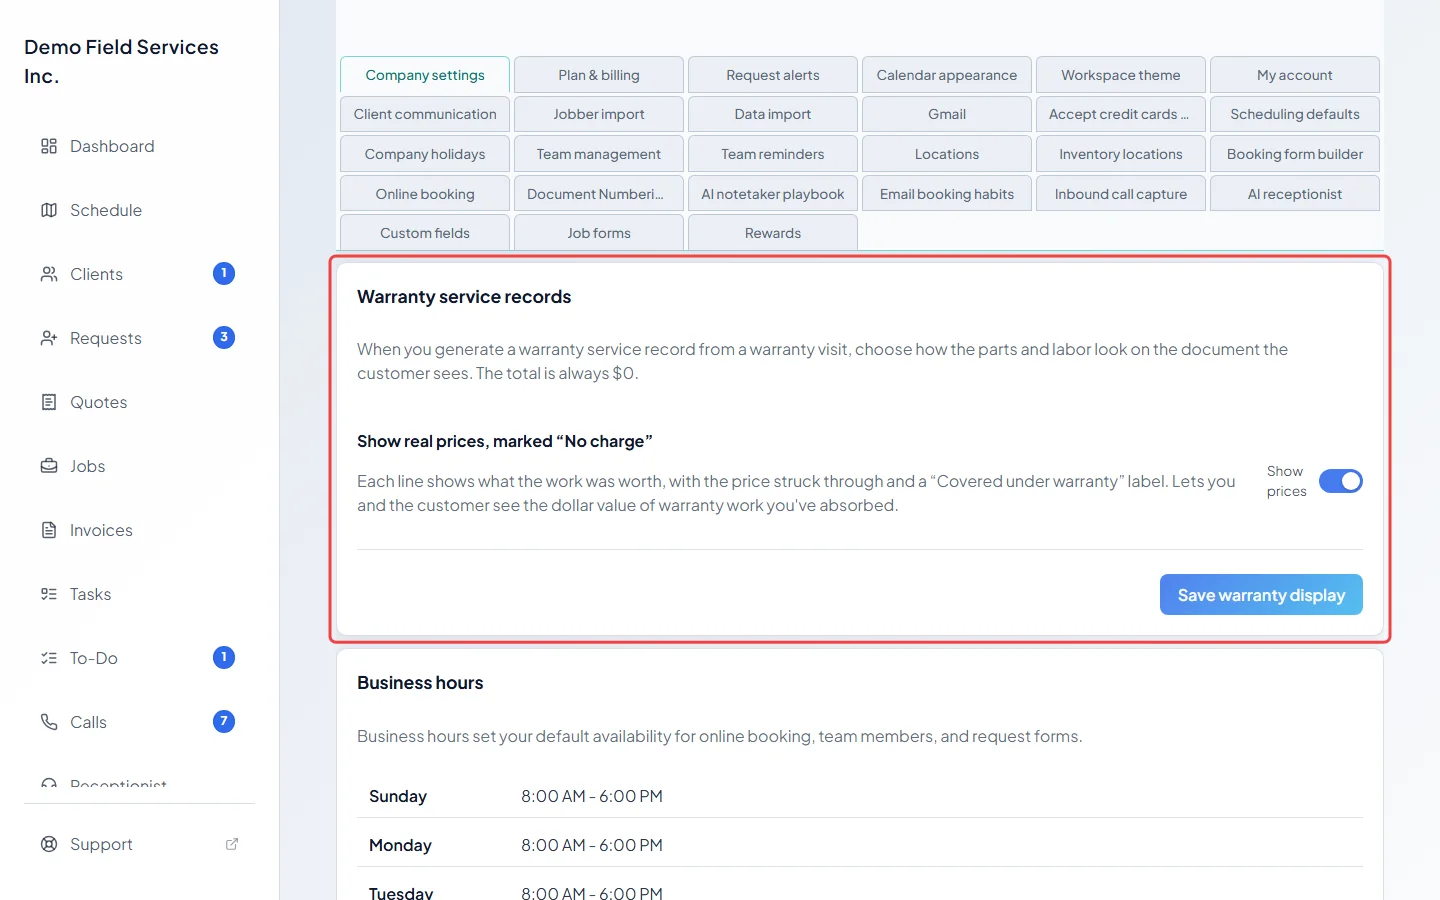Click the Schedule map icon
This screenshot has width=1440, height=900.
49,210
